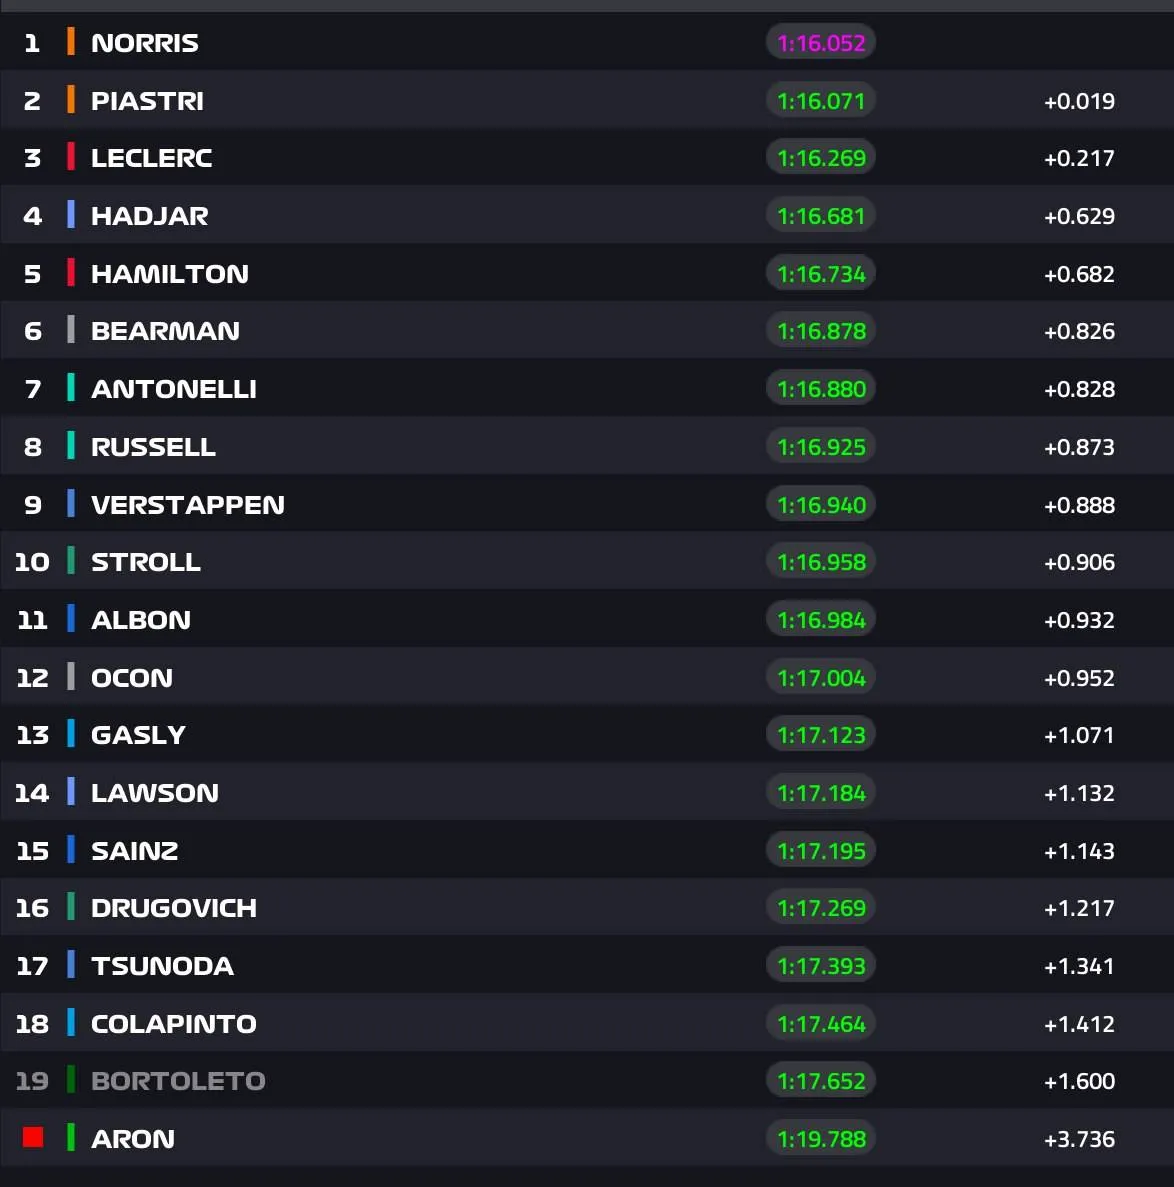The width and height of the screenshot is (1174, 1187).
Task: Select Tsunoda's 1:17.393 lap time
Action: [821, 966]
